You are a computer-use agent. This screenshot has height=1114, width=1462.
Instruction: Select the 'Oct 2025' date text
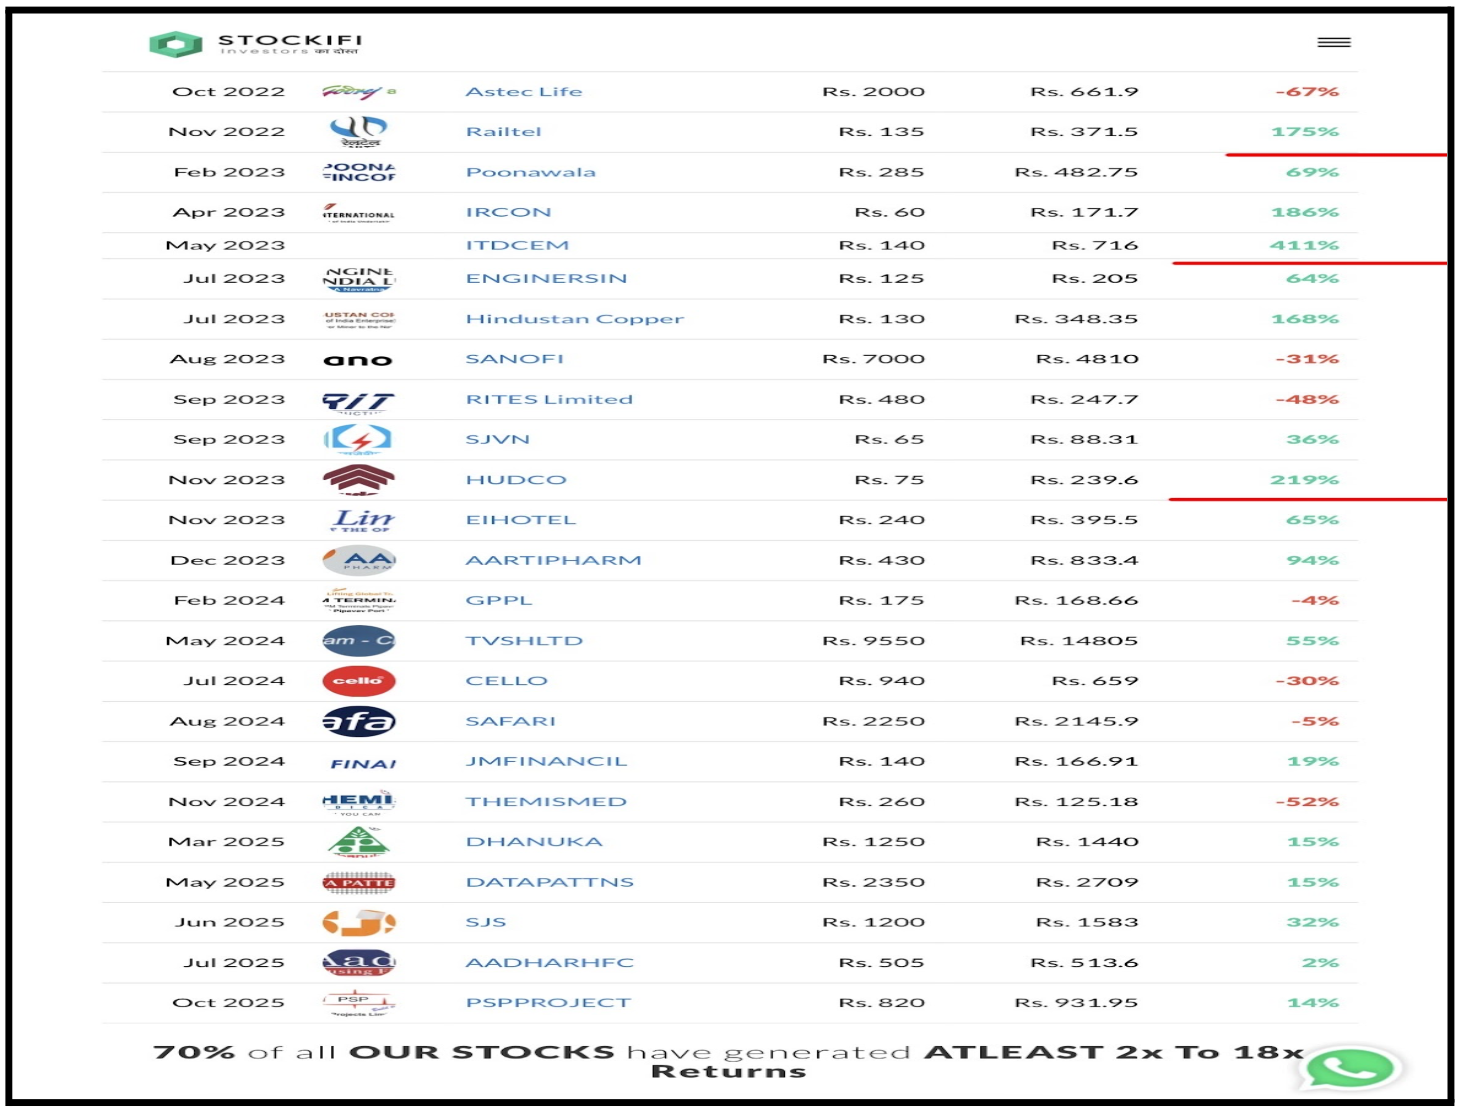coord(229,1003)
